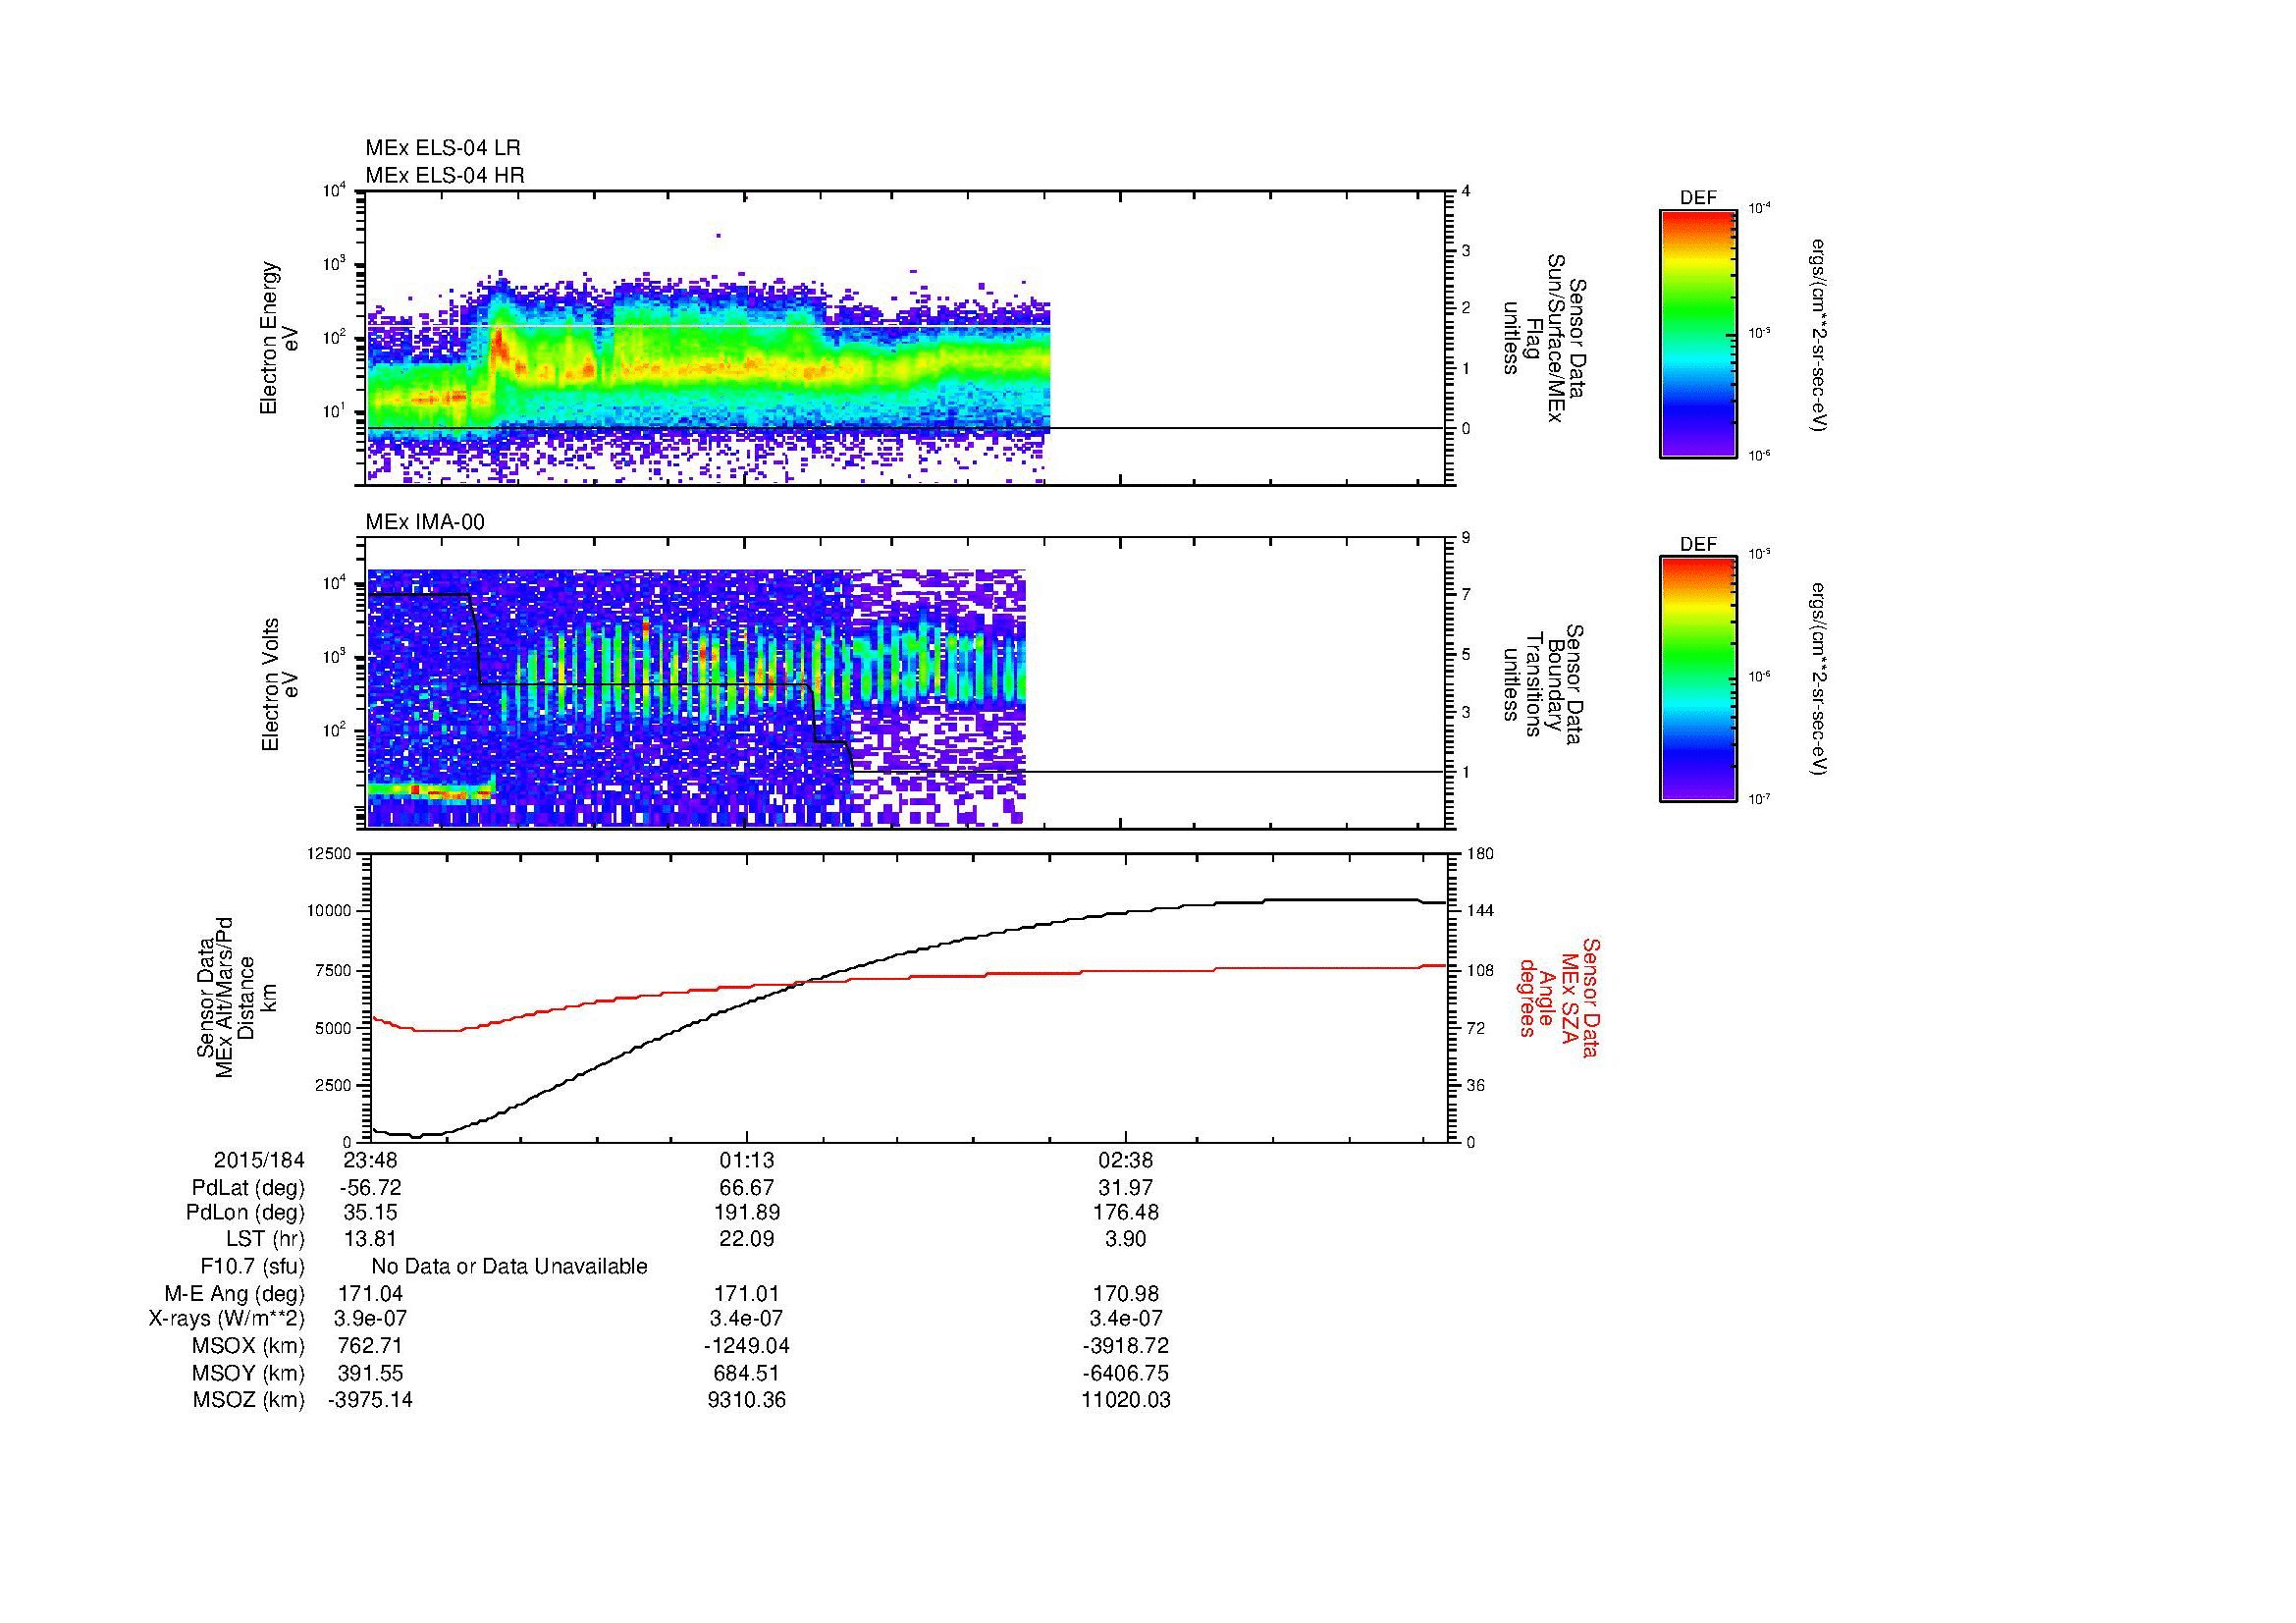2296x1623 pixels.
Task: Click the X-rays value 3.9e-07
Action: (x=370, y=1319)
